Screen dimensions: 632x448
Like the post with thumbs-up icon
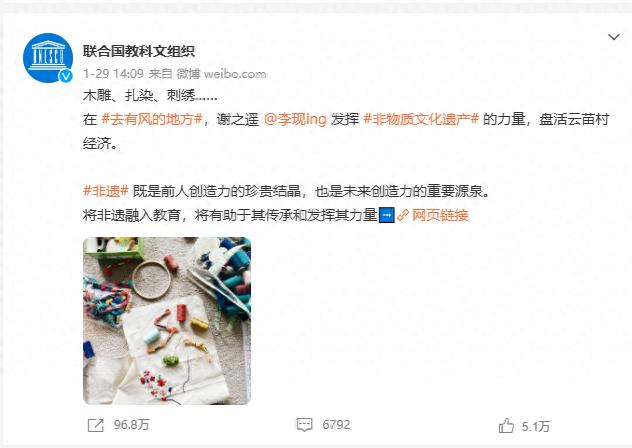point(506,426)
